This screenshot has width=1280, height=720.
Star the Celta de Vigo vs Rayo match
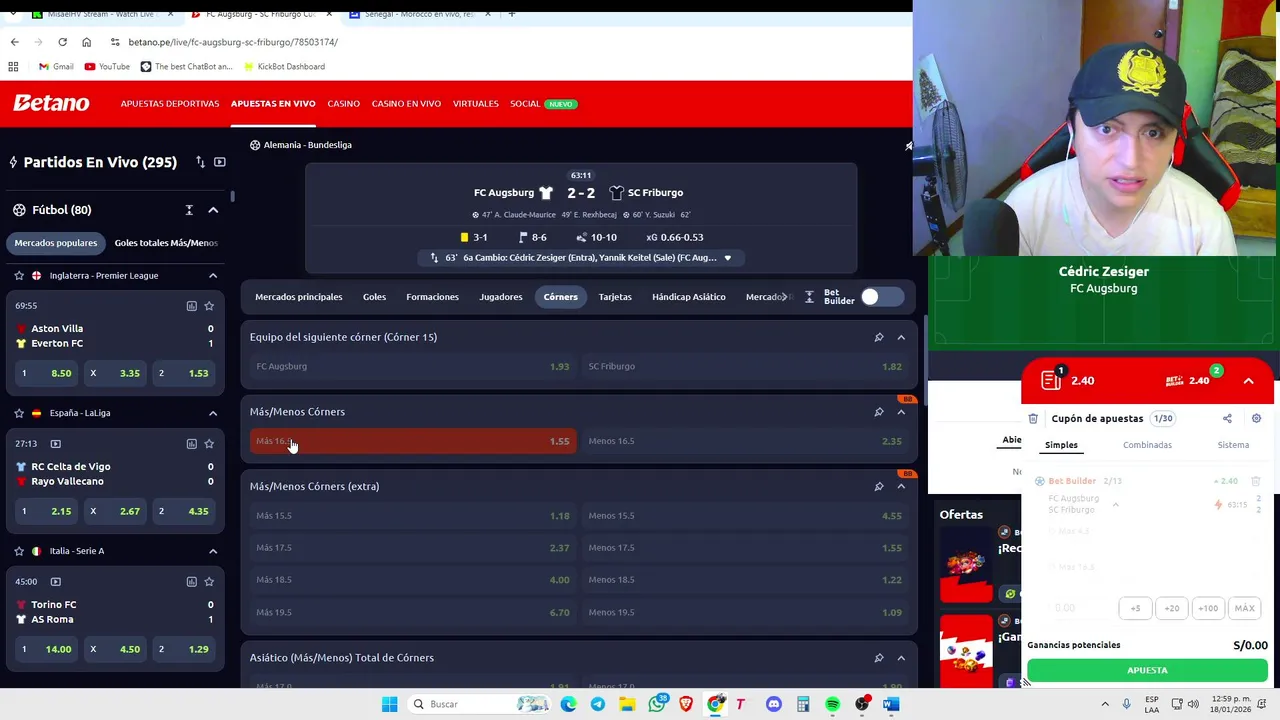click(209, 444)
